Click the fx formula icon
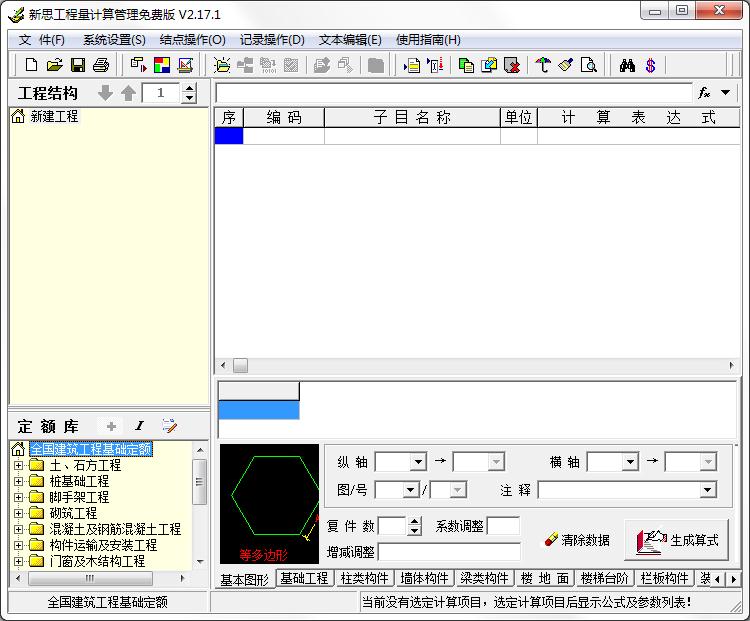 click(704, 93)
